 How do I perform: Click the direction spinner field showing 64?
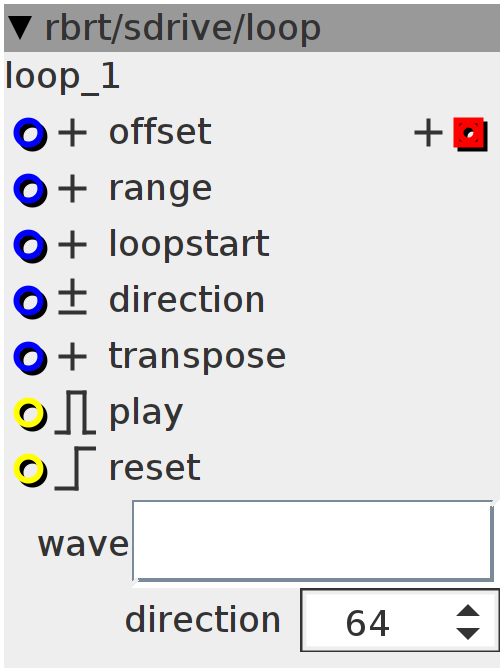pos(400,620)
